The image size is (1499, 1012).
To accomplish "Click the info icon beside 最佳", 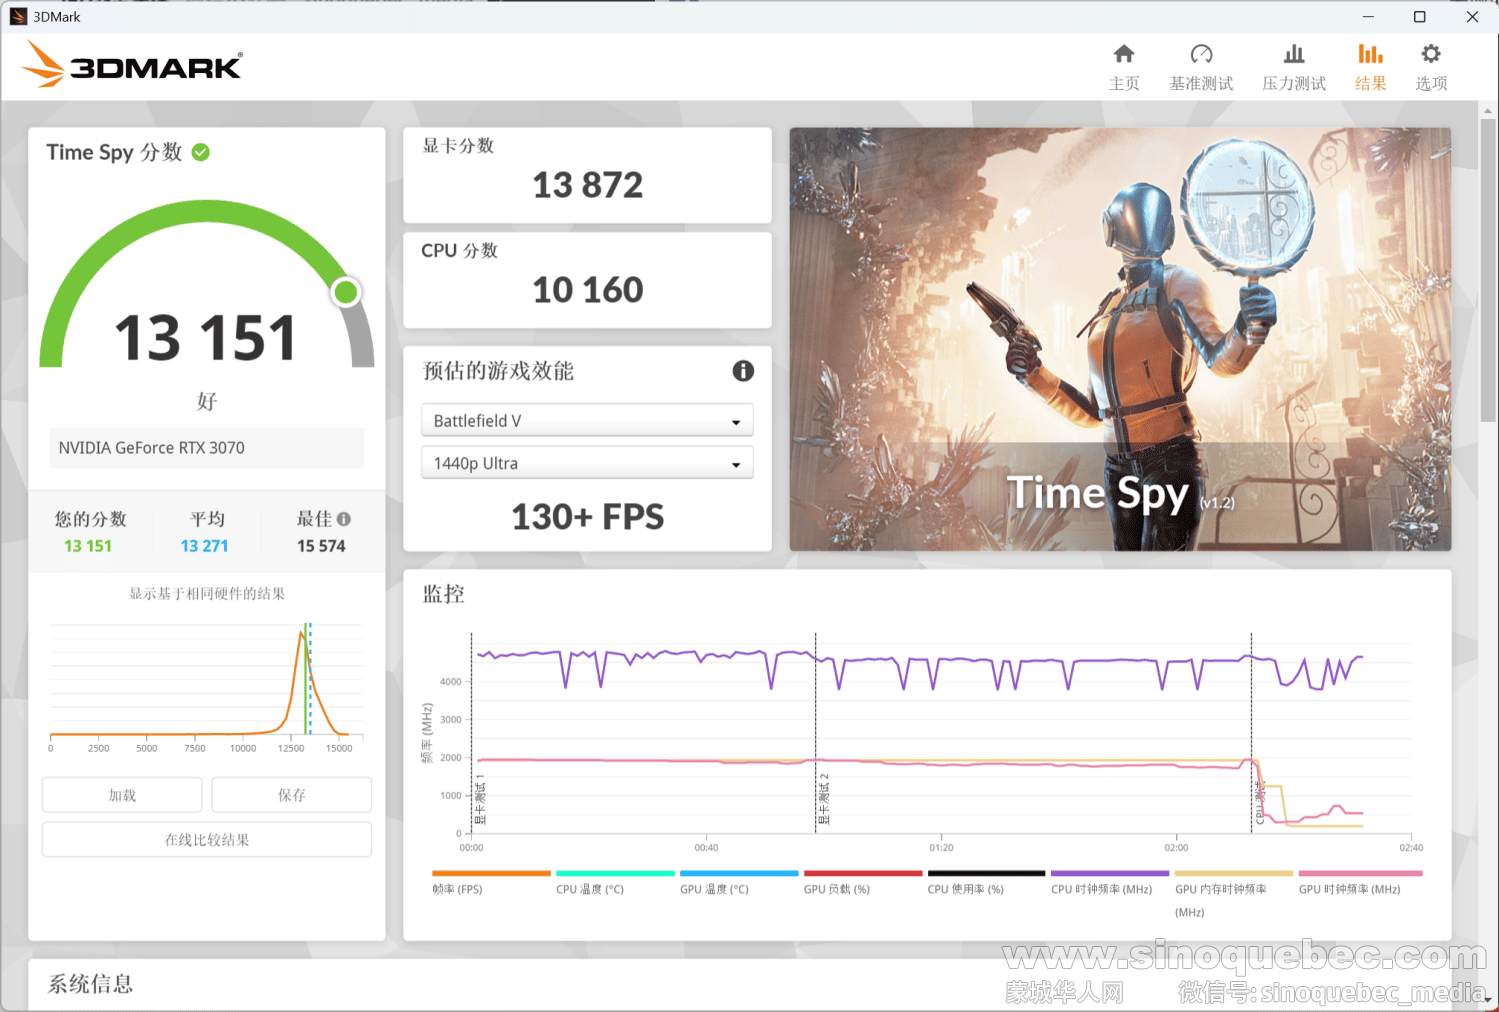I will 344,519.
